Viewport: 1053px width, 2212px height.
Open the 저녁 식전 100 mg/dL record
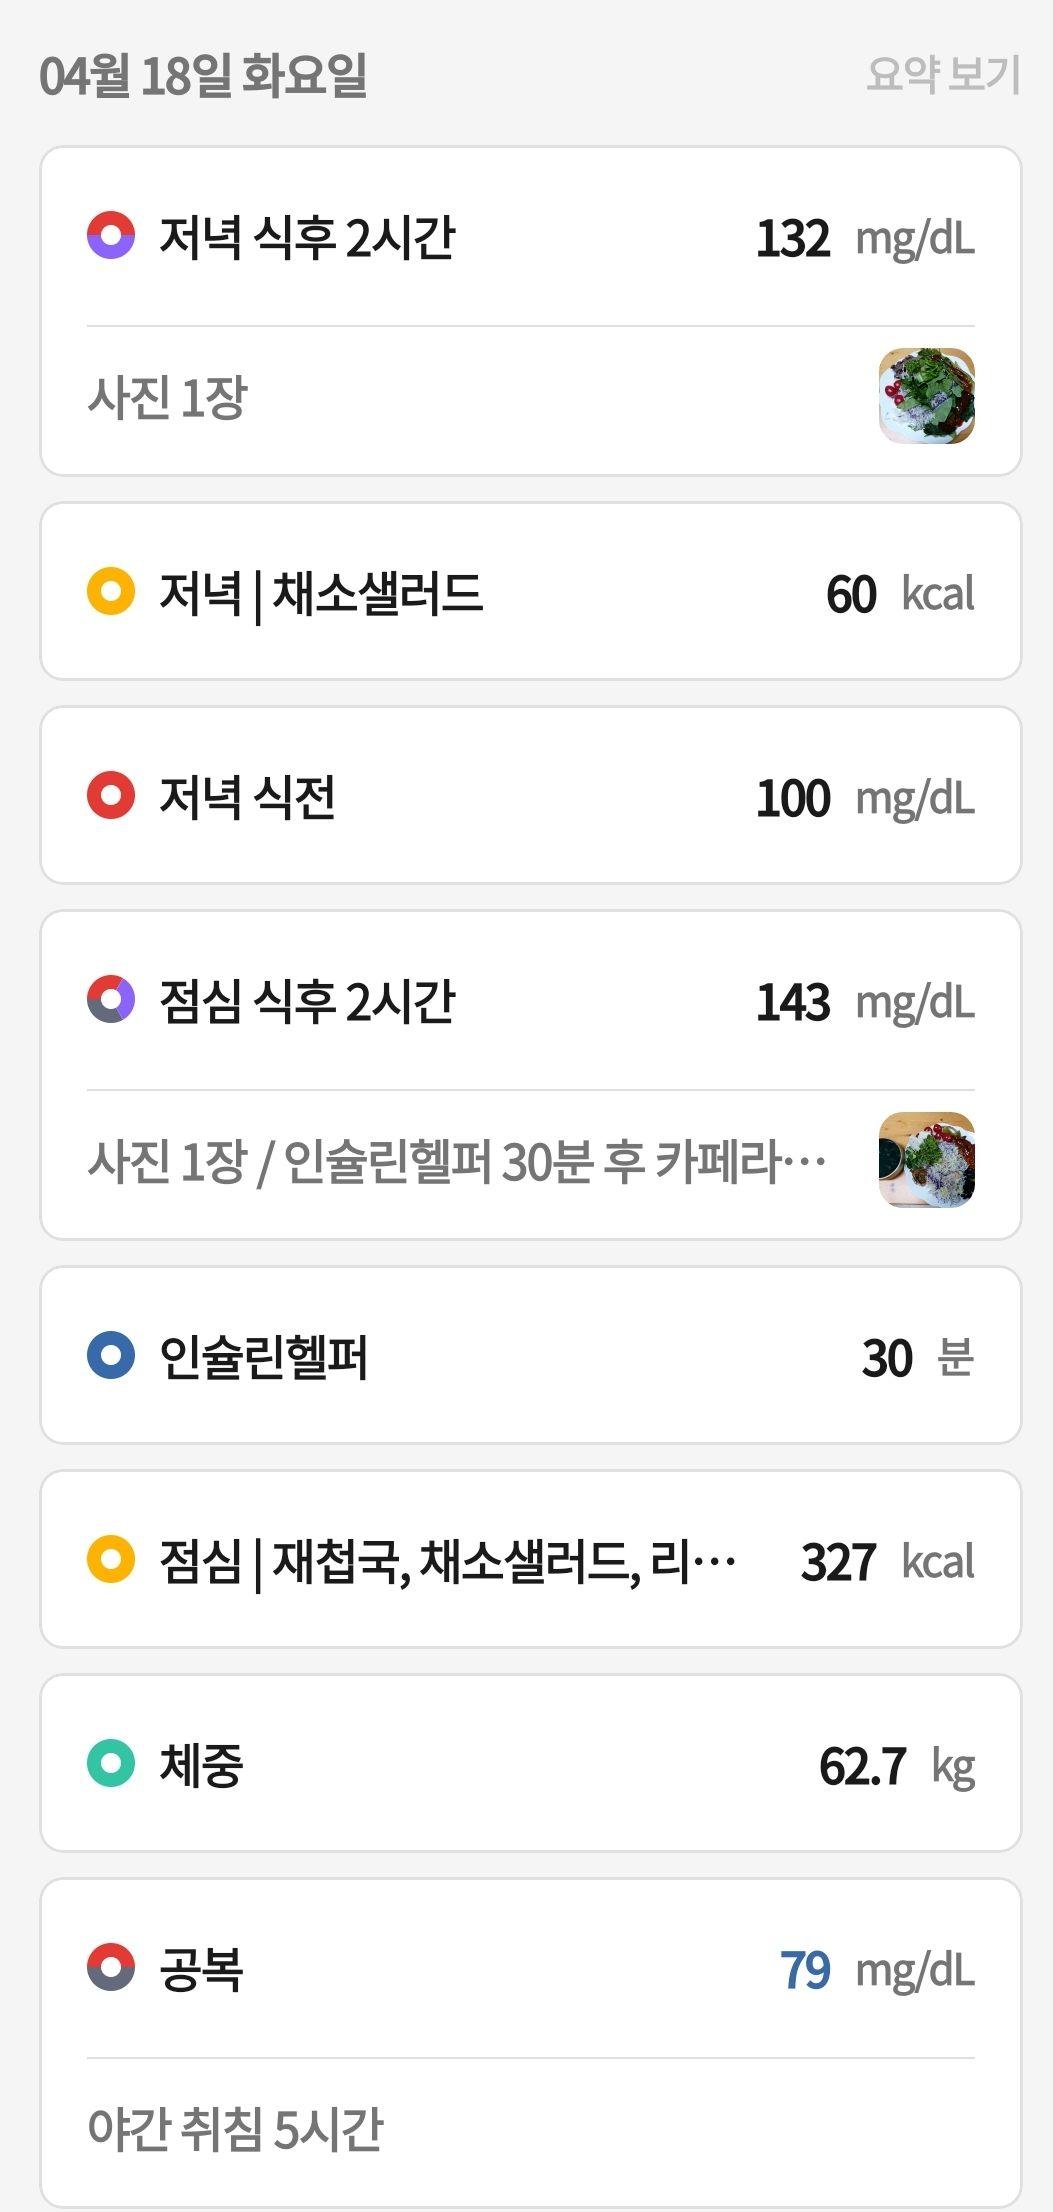click(x=531, y=796)
